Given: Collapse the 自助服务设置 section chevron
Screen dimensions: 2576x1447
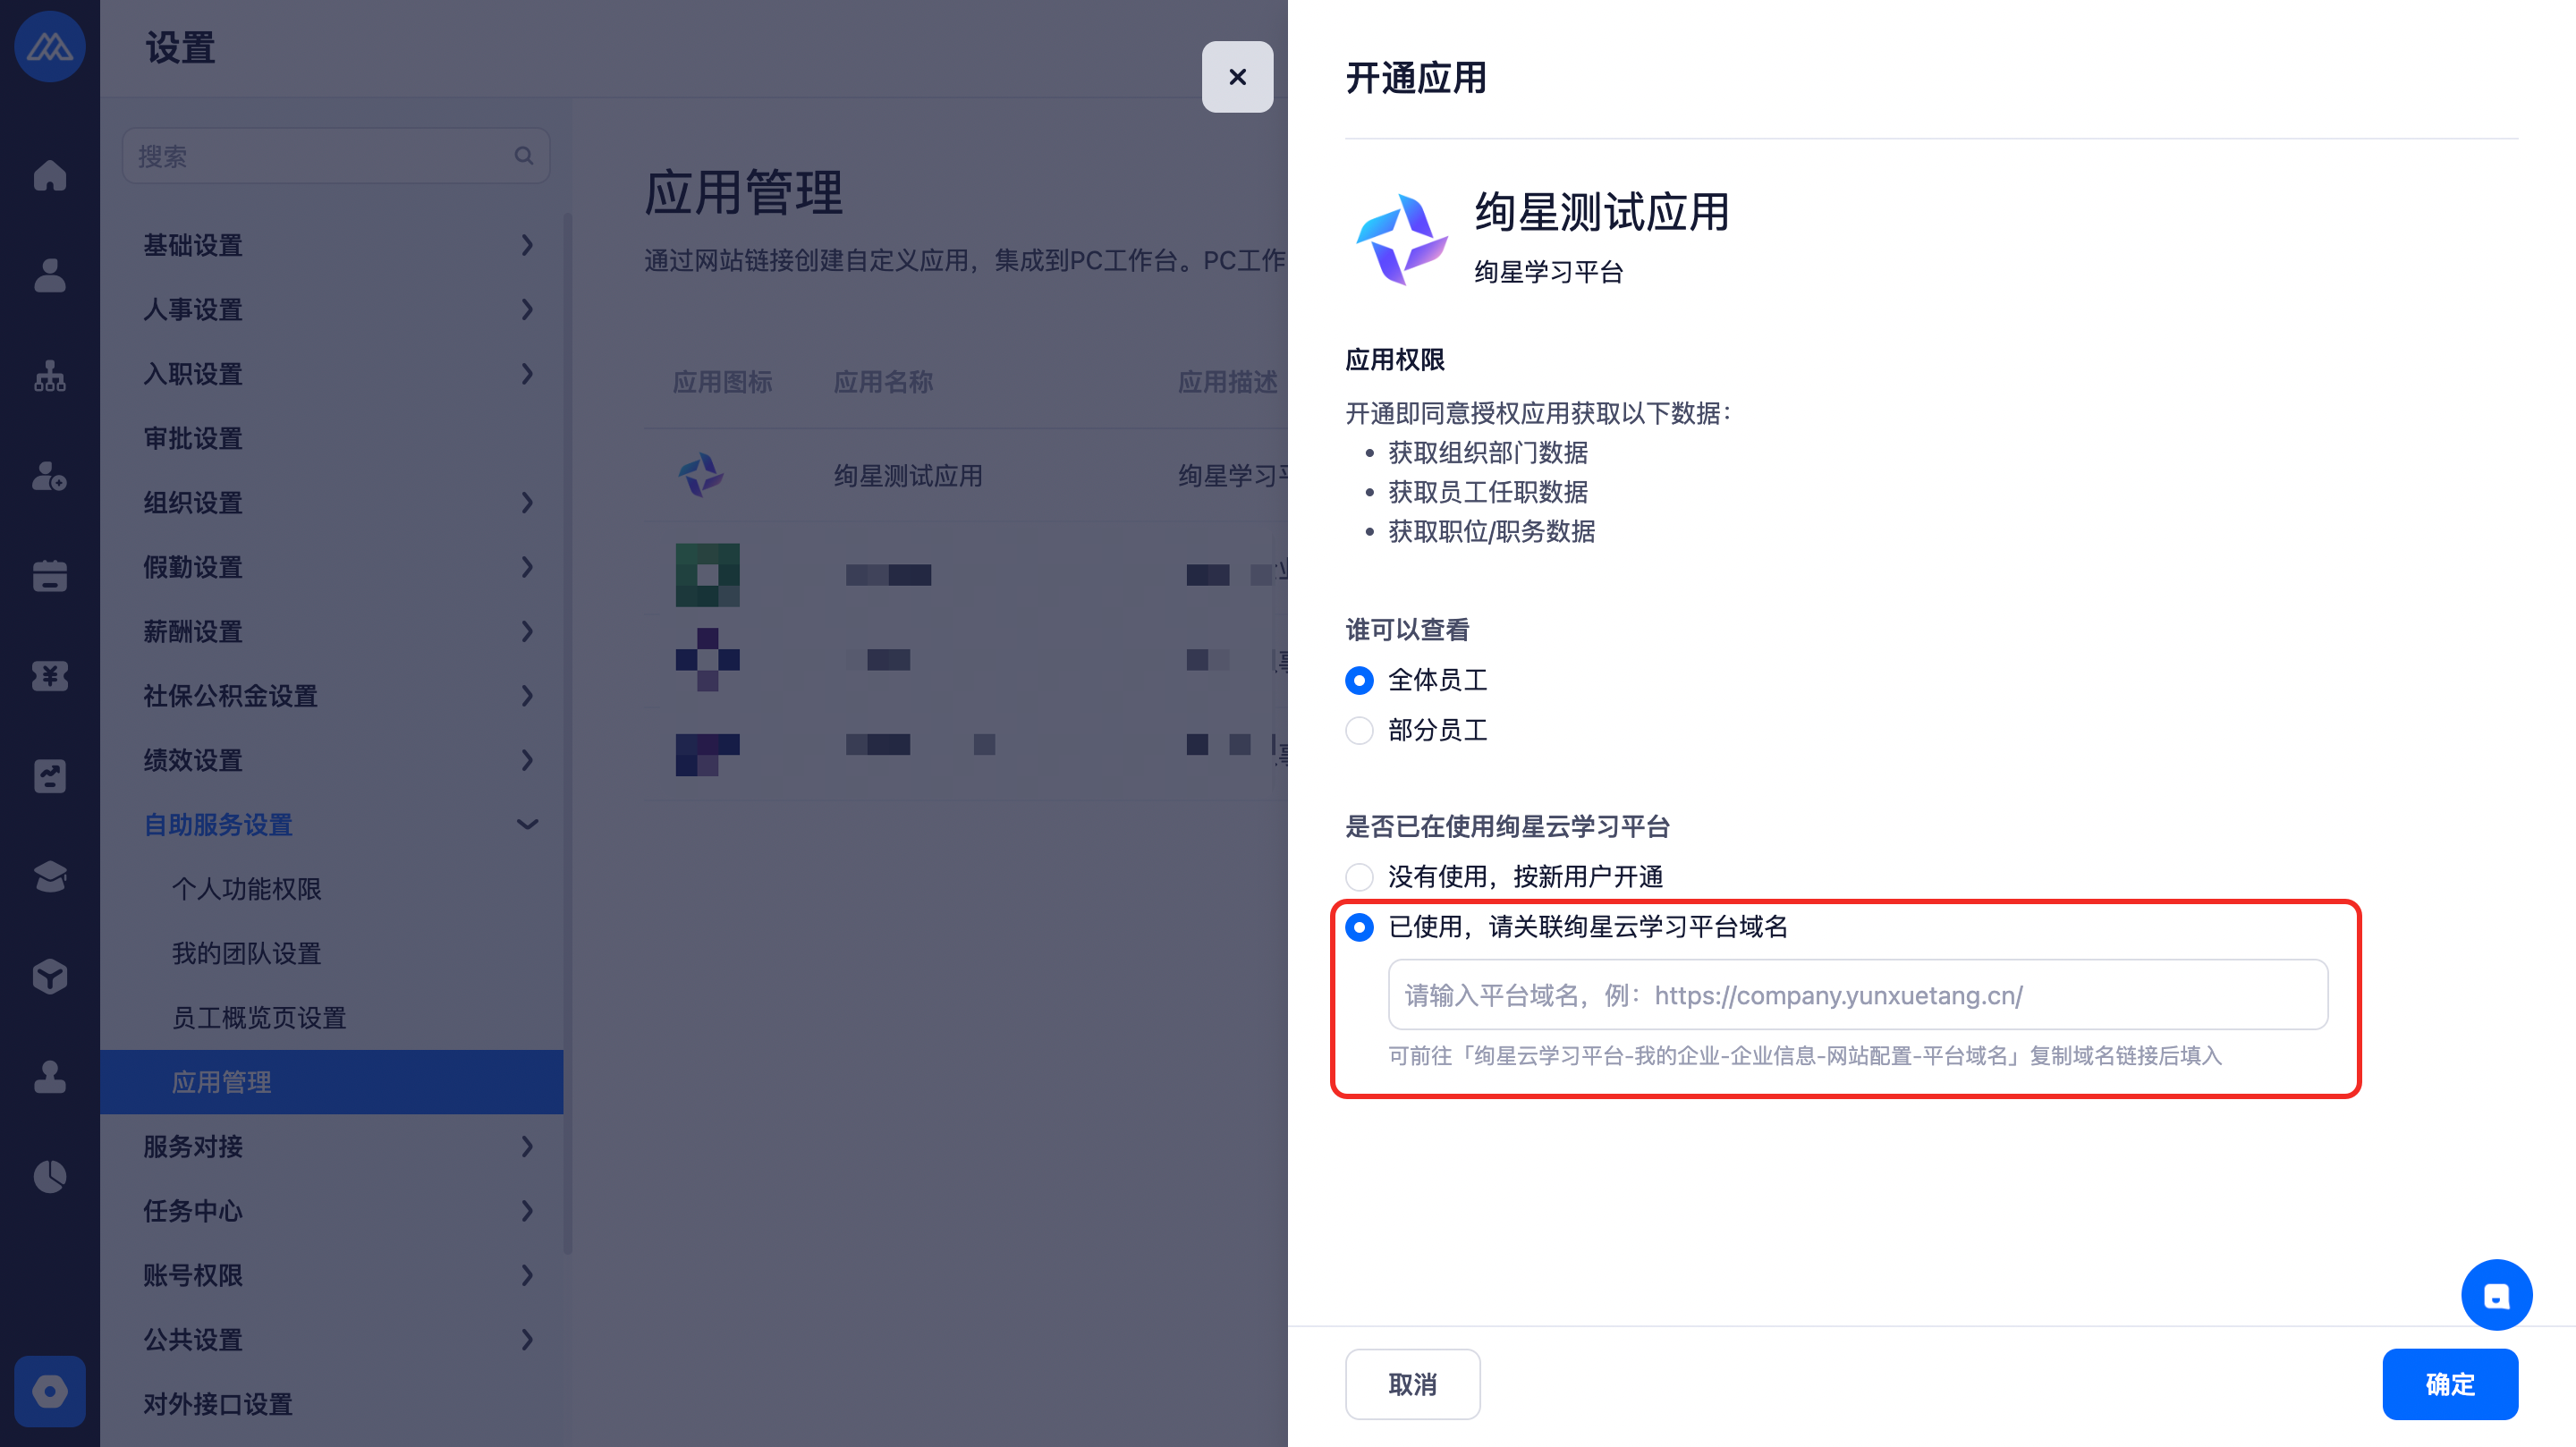Looking at the screenshot, I should pos(527,825).
